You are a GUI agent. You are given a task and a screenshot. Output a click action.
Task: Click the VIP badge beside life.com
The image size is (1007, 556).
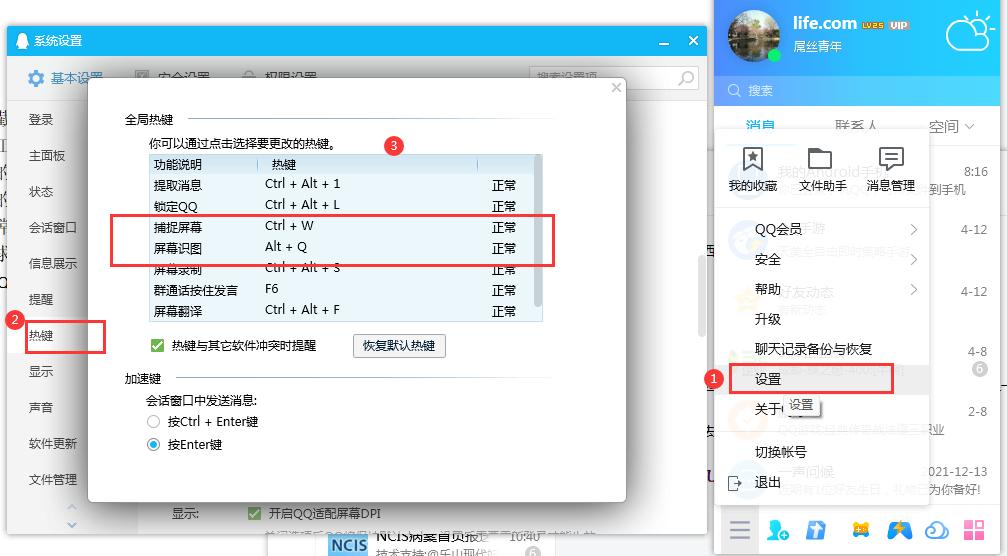click(898, 25)
